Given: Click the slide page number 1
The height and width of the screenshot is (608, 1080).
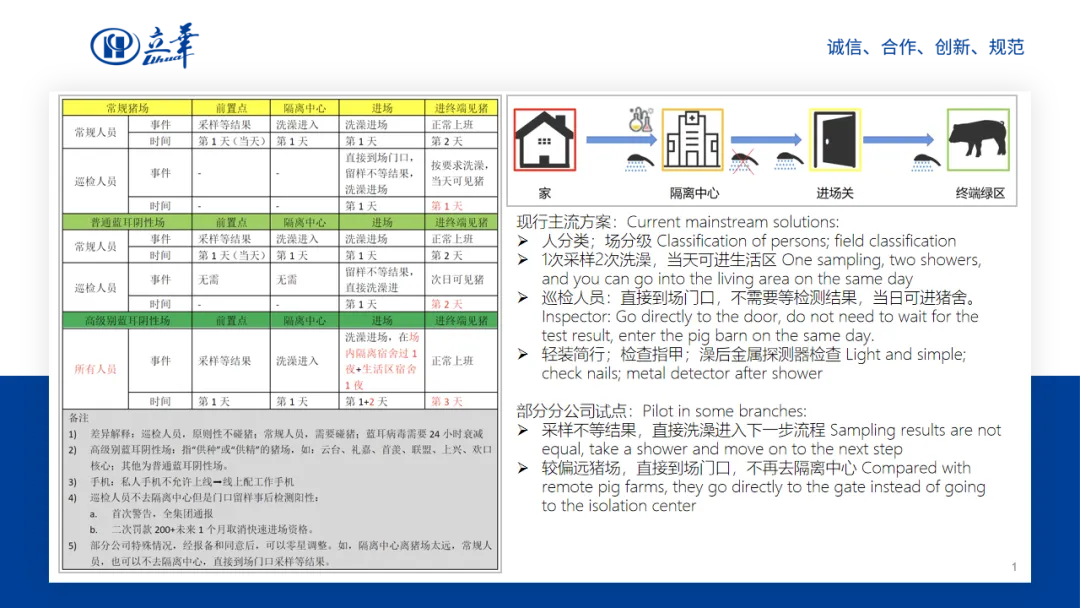Looking at the screenshot, I should pos(1013,567).
